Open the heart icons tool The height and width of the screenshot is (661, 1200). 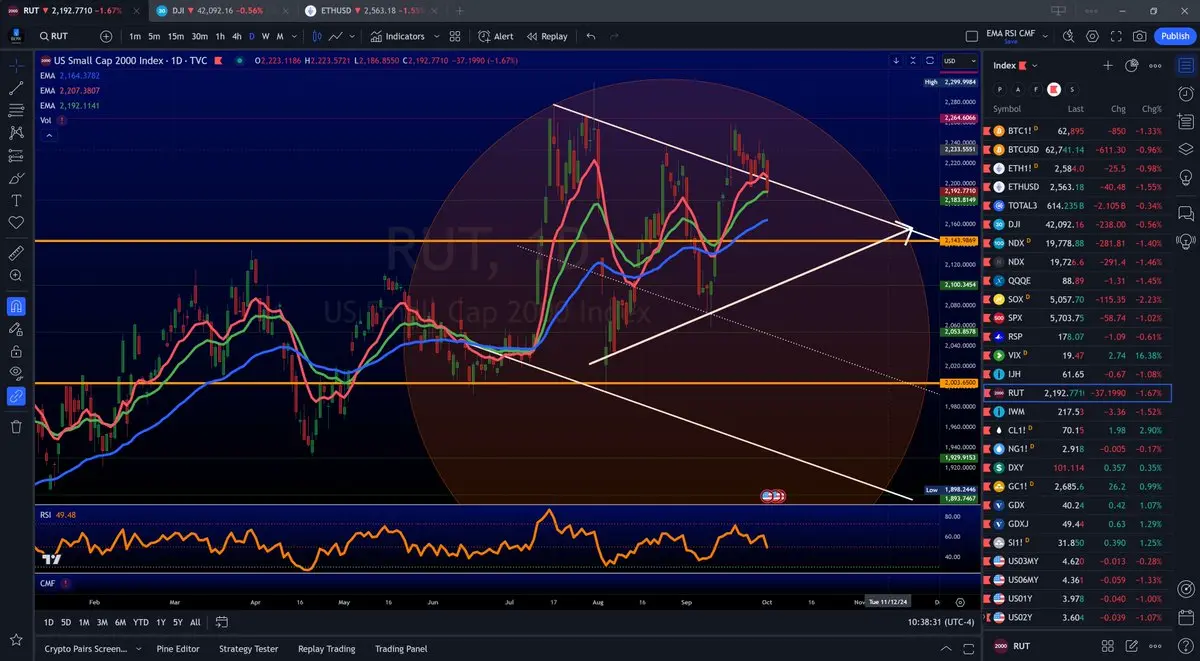[x=16, y=222]
